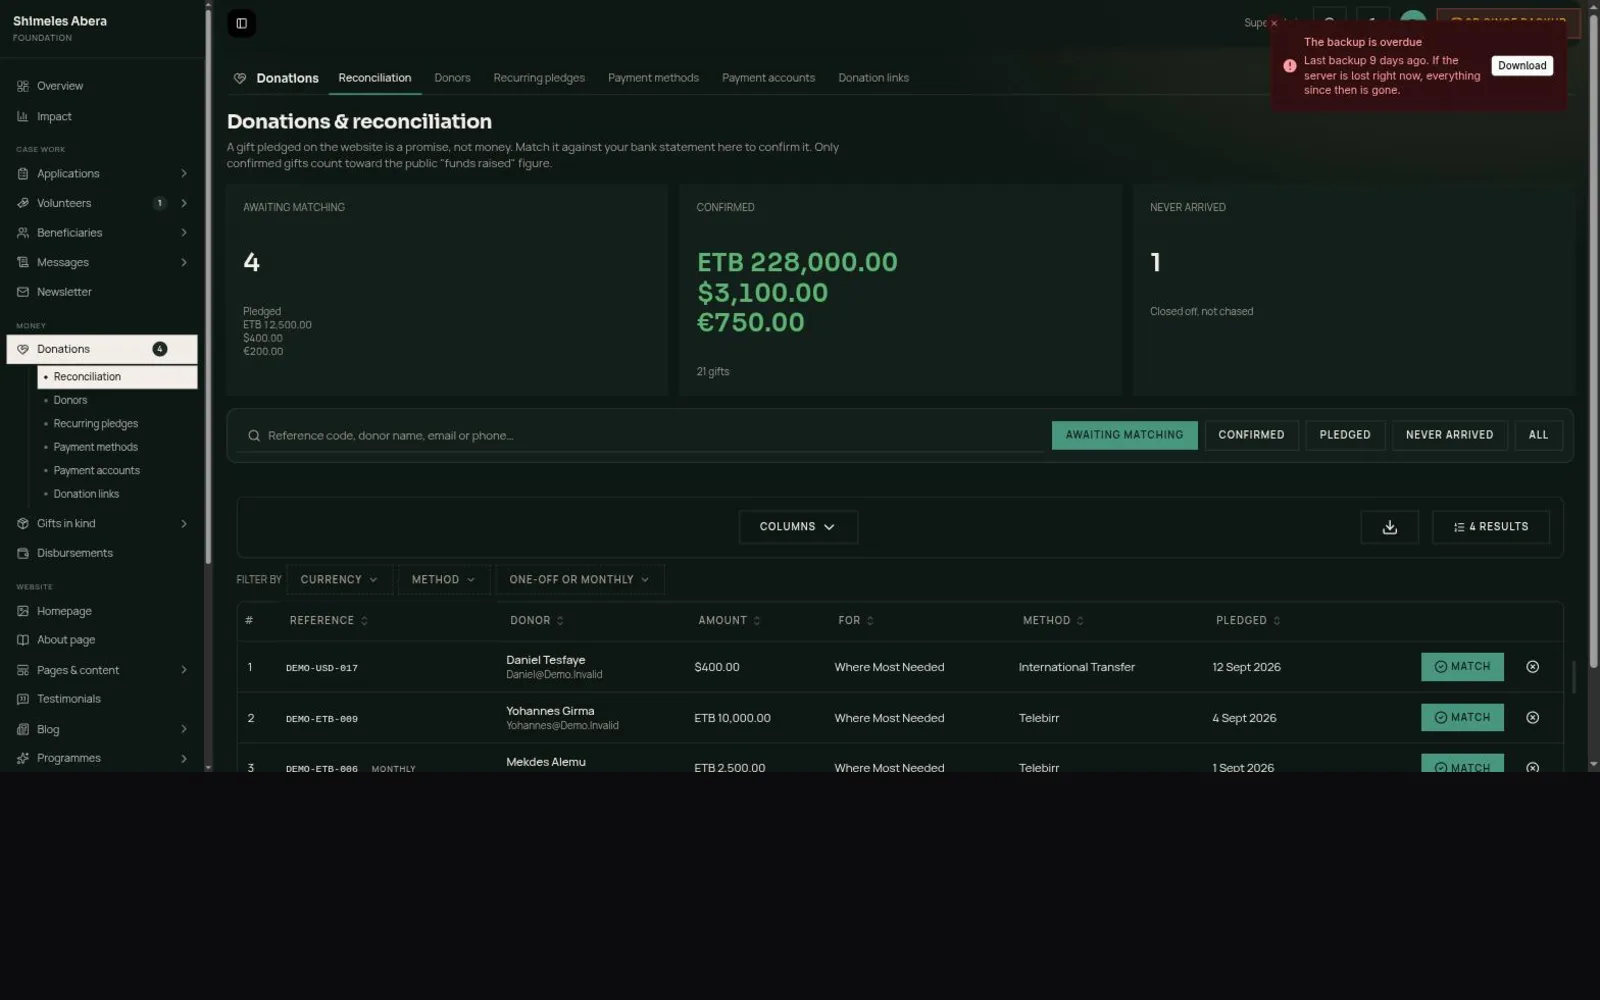Screen dimensions: 1600x1000
Task: Switch to the Donors tab
Action: (452, 78)
